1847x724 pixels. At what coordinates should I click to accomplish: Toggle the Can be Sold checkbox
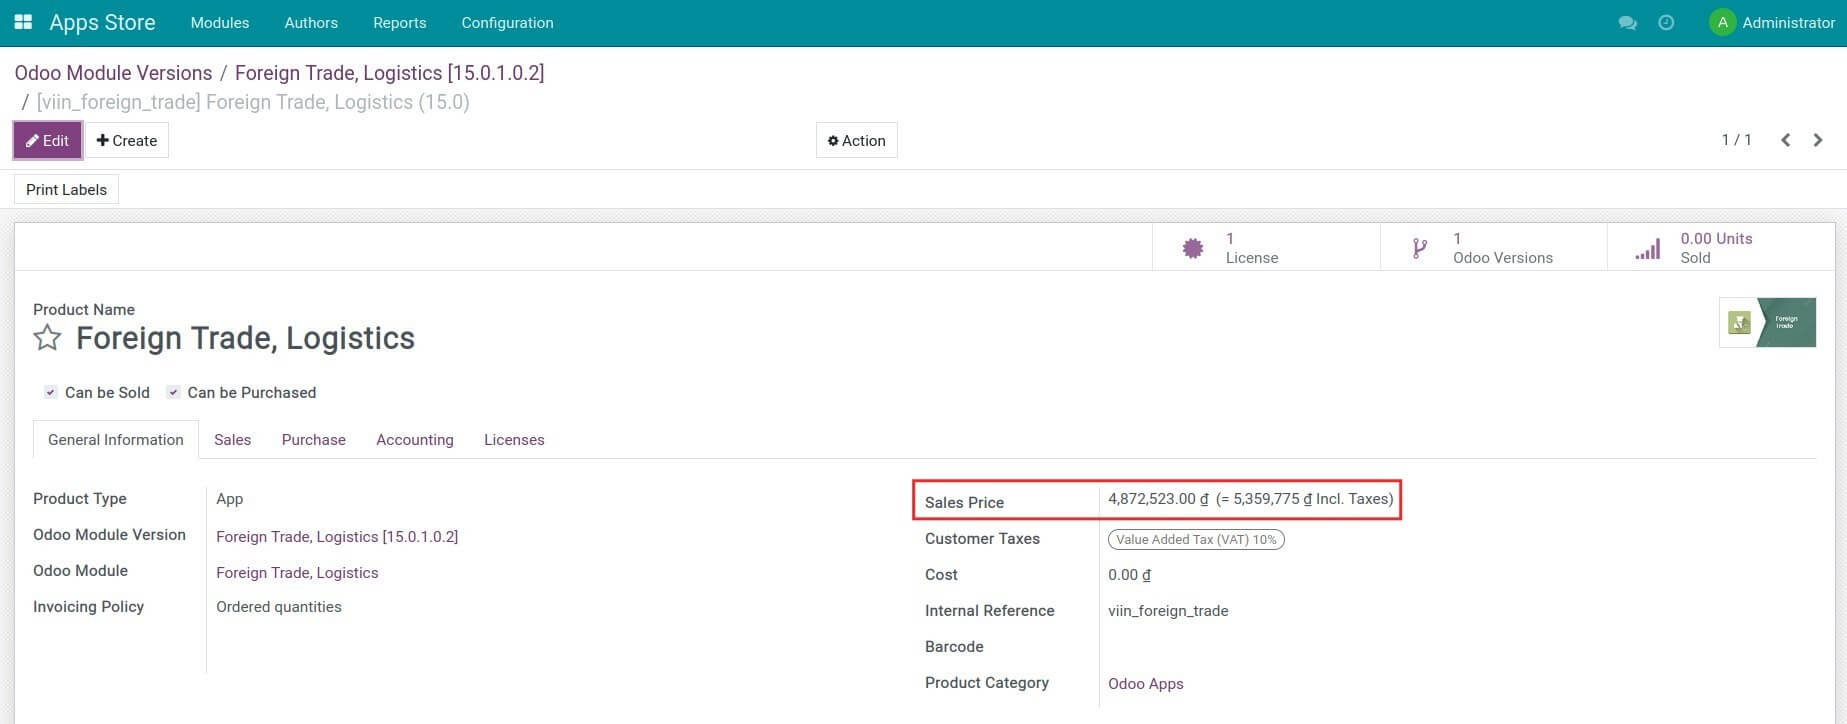pyautogui.click(x=50, y=392)
